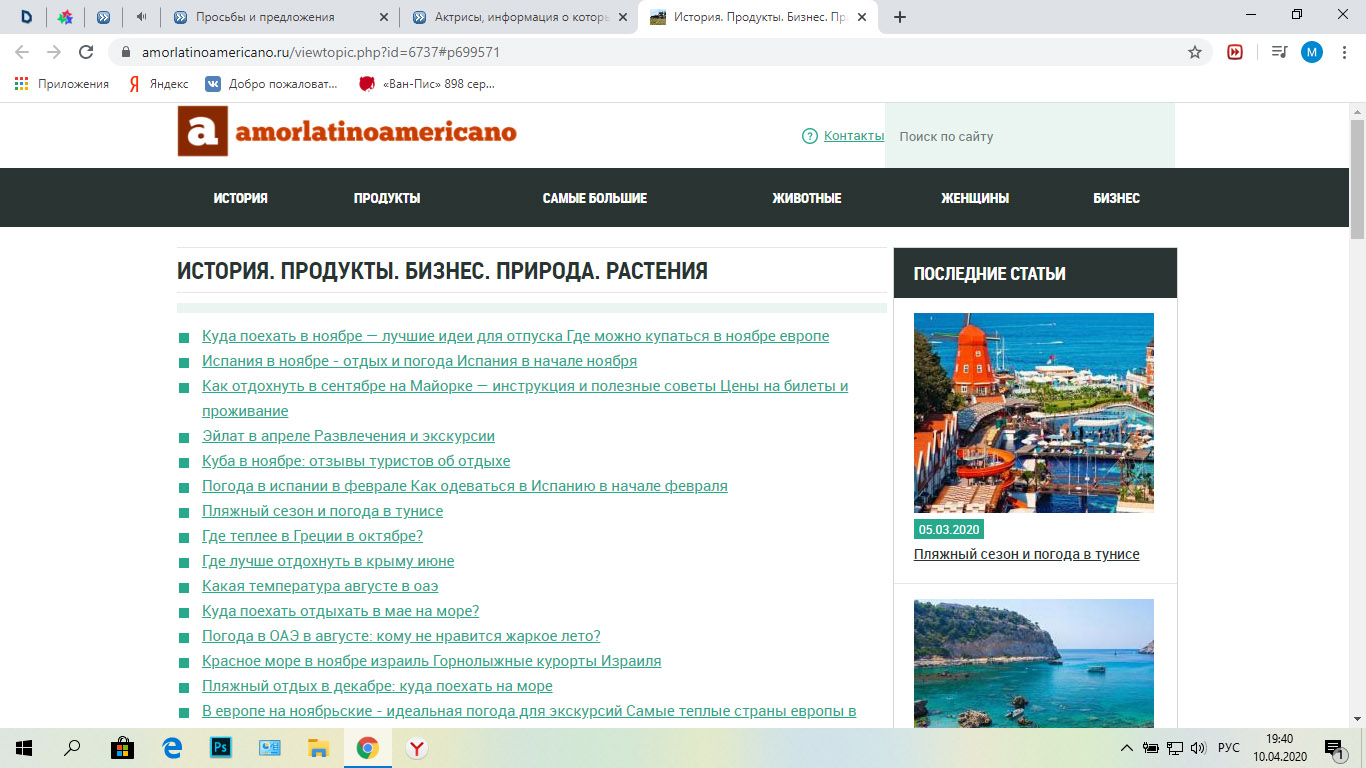Switch to the pinned tab with colorful star icon
1366x768 pixels.
[65, 17]
